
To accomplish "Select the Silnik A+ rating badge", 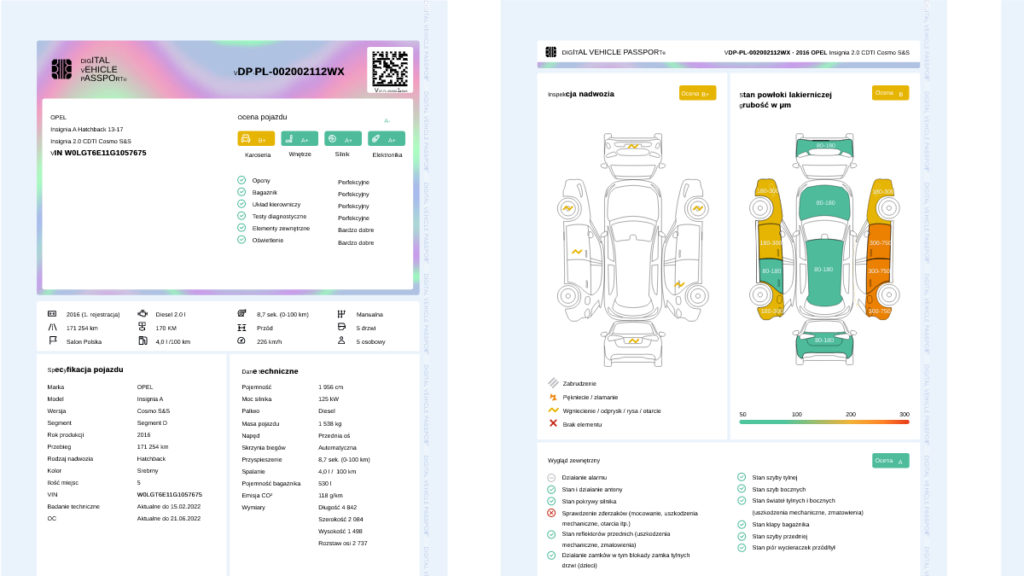I will coord(343,139).
